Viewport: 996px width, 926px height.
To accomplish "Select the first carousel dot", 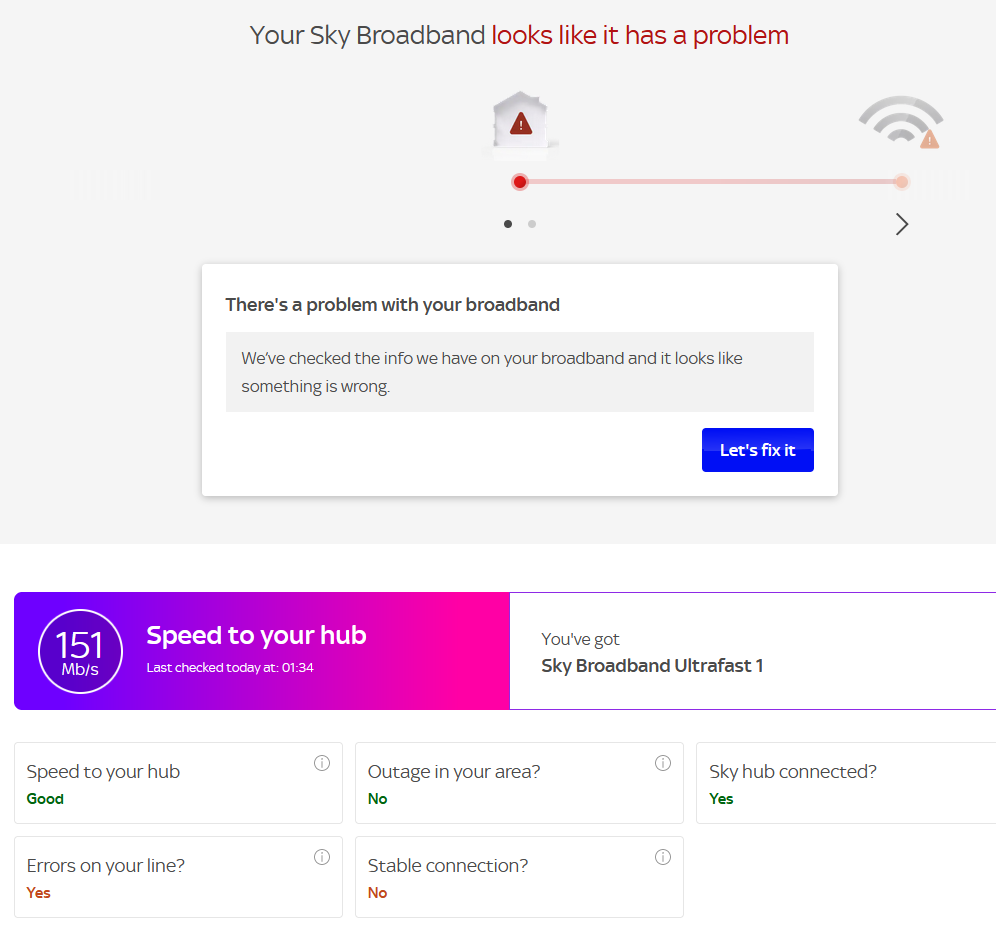I will click(x=508, y=224).
